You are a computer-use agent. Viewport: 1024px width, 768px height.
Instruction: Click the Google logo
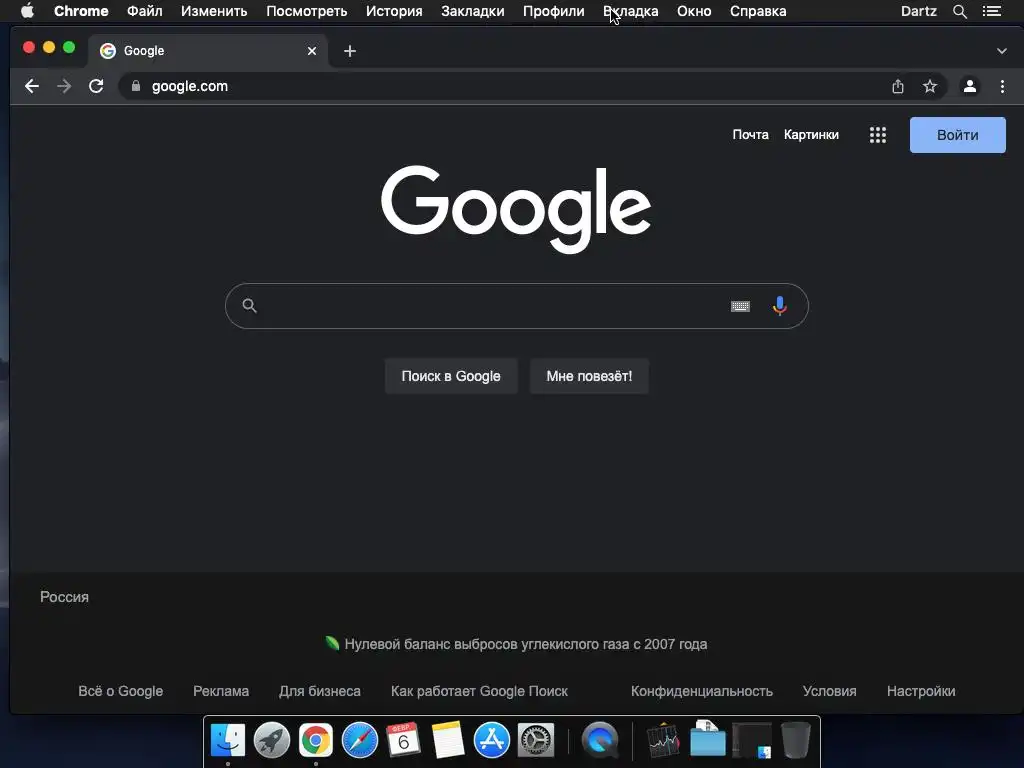(516, 209)
